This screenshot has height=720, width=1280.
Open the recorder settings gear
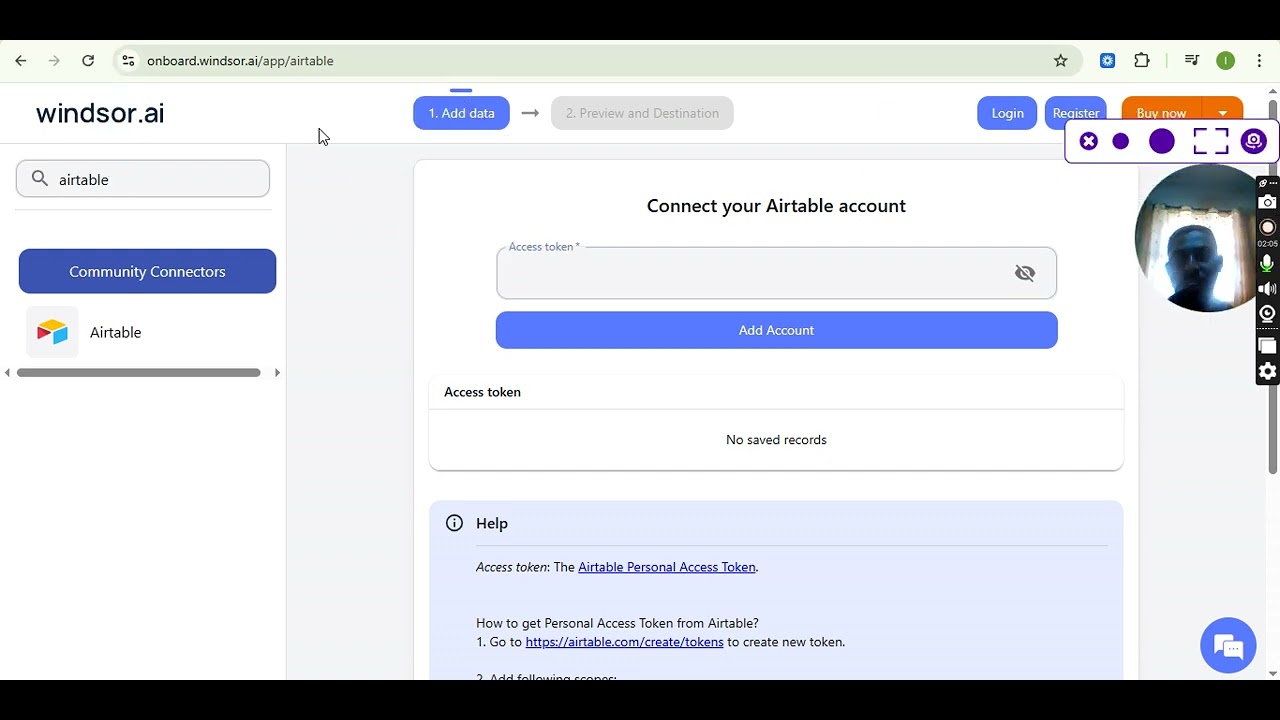click(1267, 372)
